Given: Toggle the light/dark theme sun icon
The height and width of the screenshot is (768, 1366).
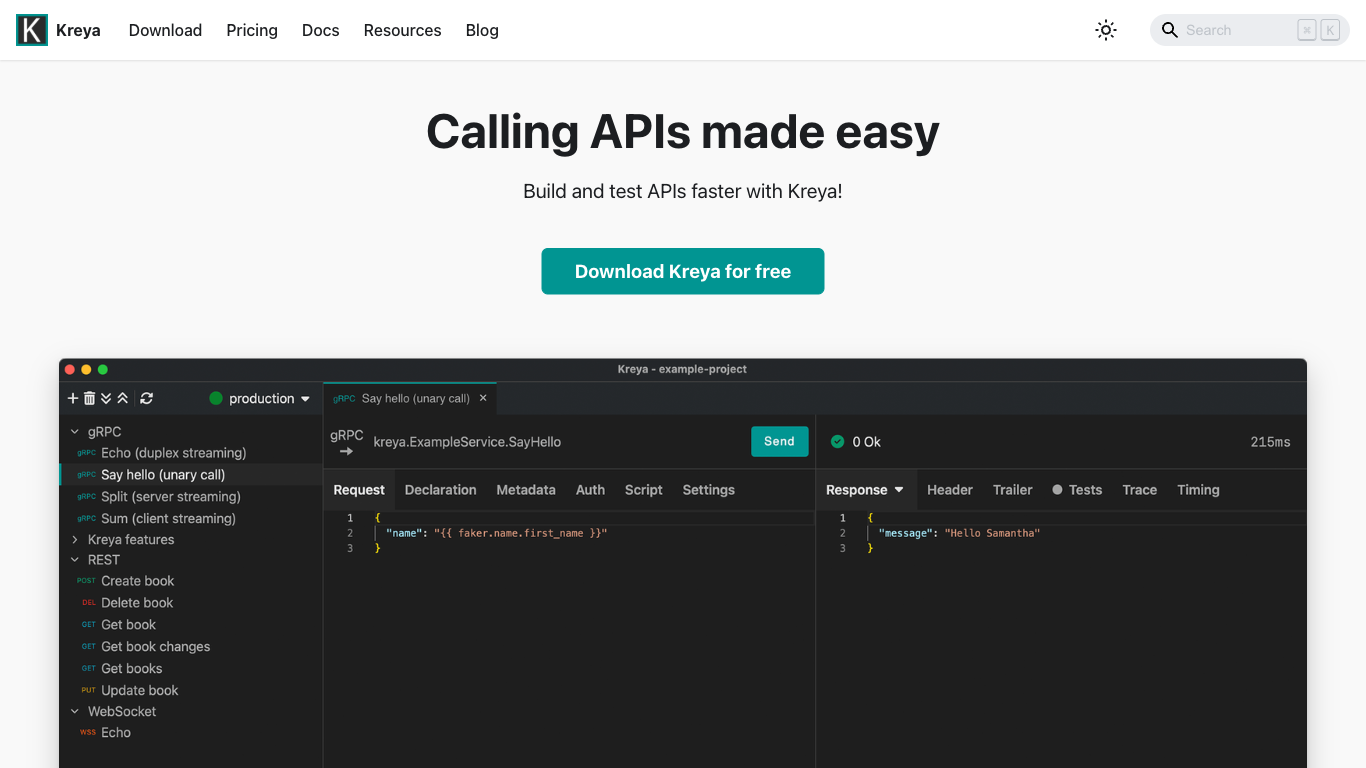Looking at the screenshot, I should (x=1106, y=30).
